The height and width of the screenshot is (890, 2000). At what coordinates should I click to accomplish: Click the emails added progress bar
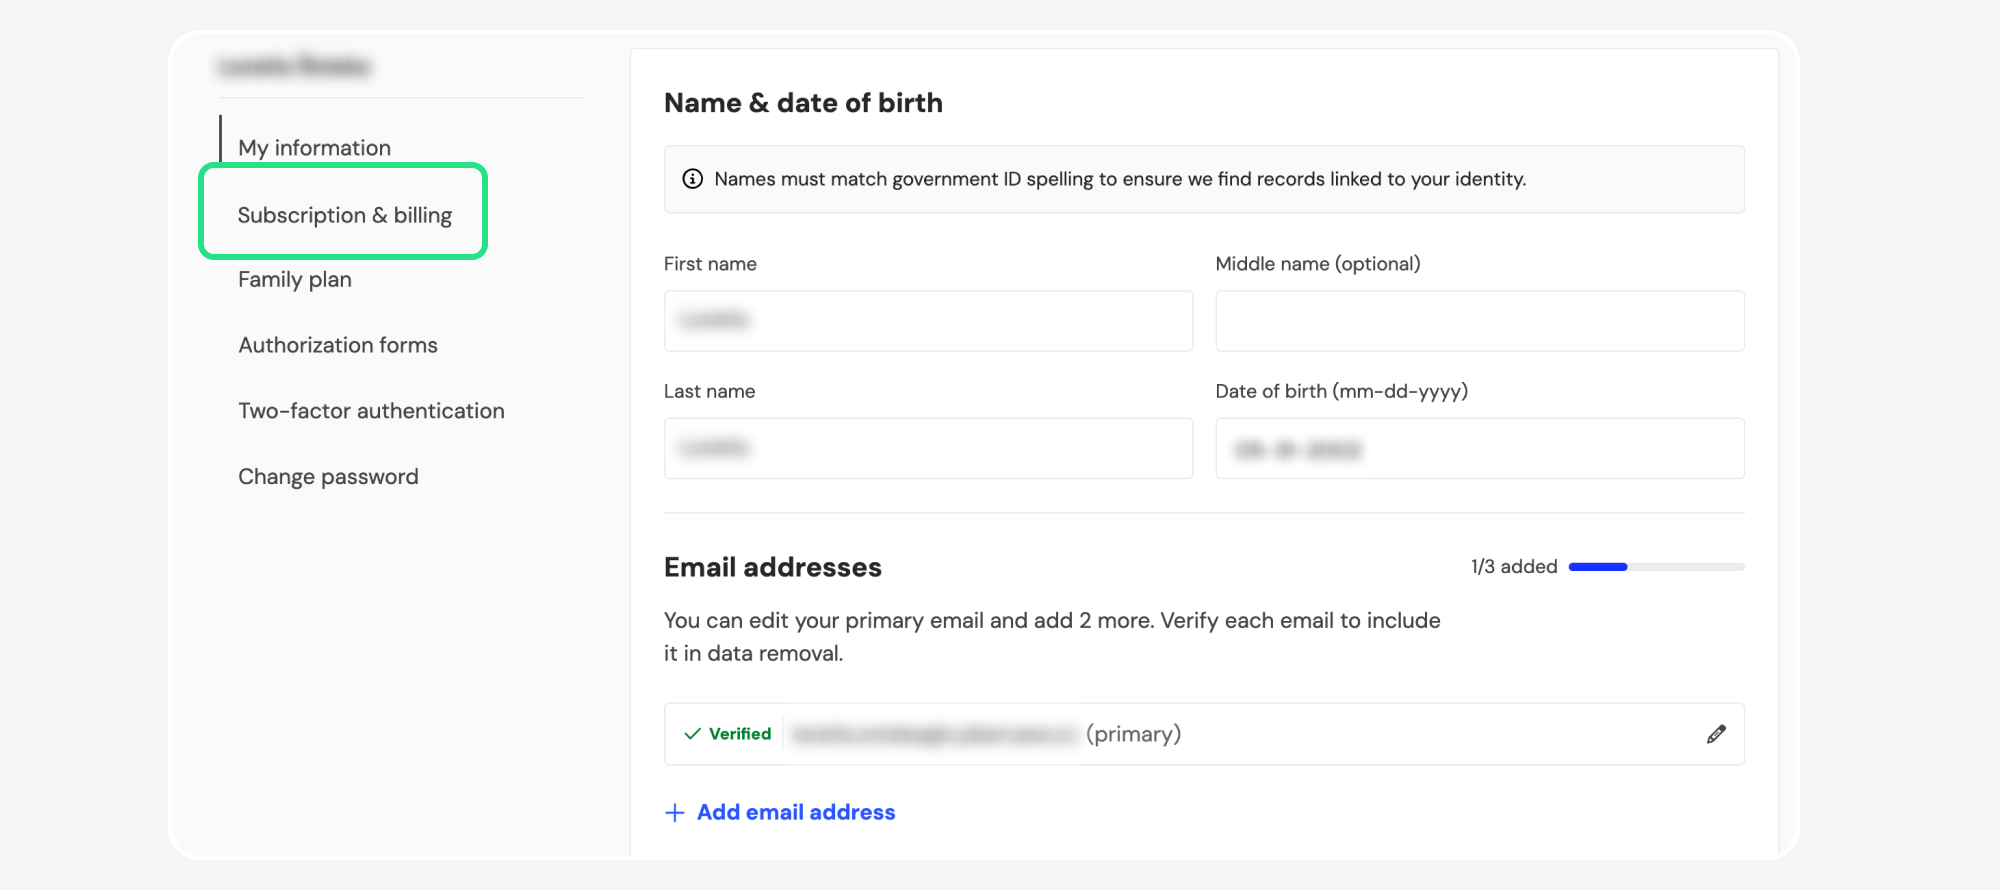1656,567
